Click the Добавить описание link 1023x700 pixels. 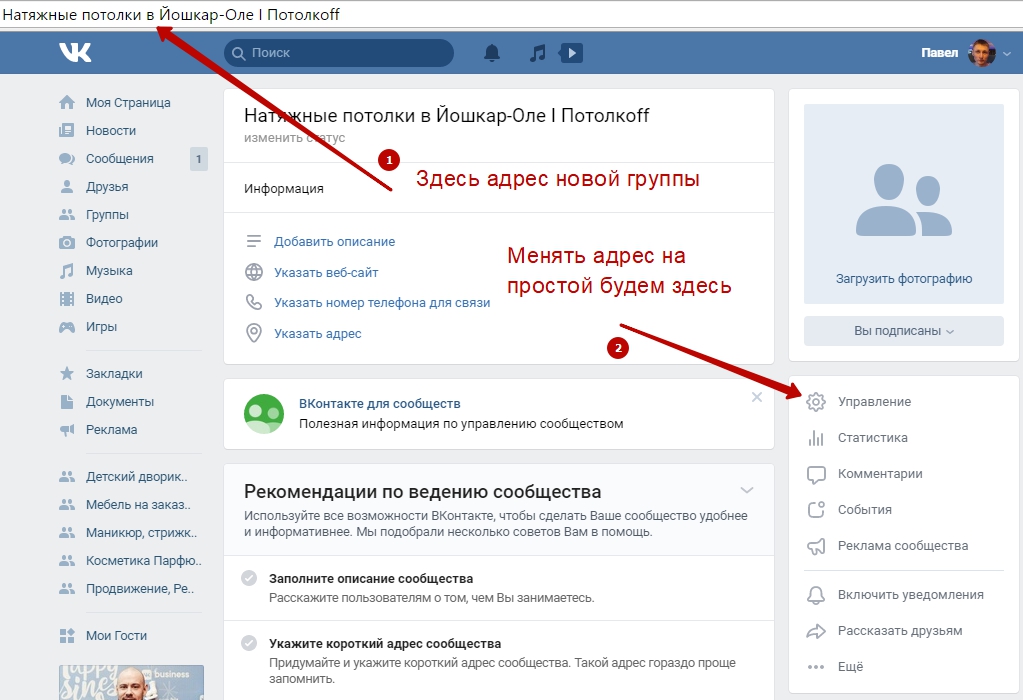(x=334, y=241)
